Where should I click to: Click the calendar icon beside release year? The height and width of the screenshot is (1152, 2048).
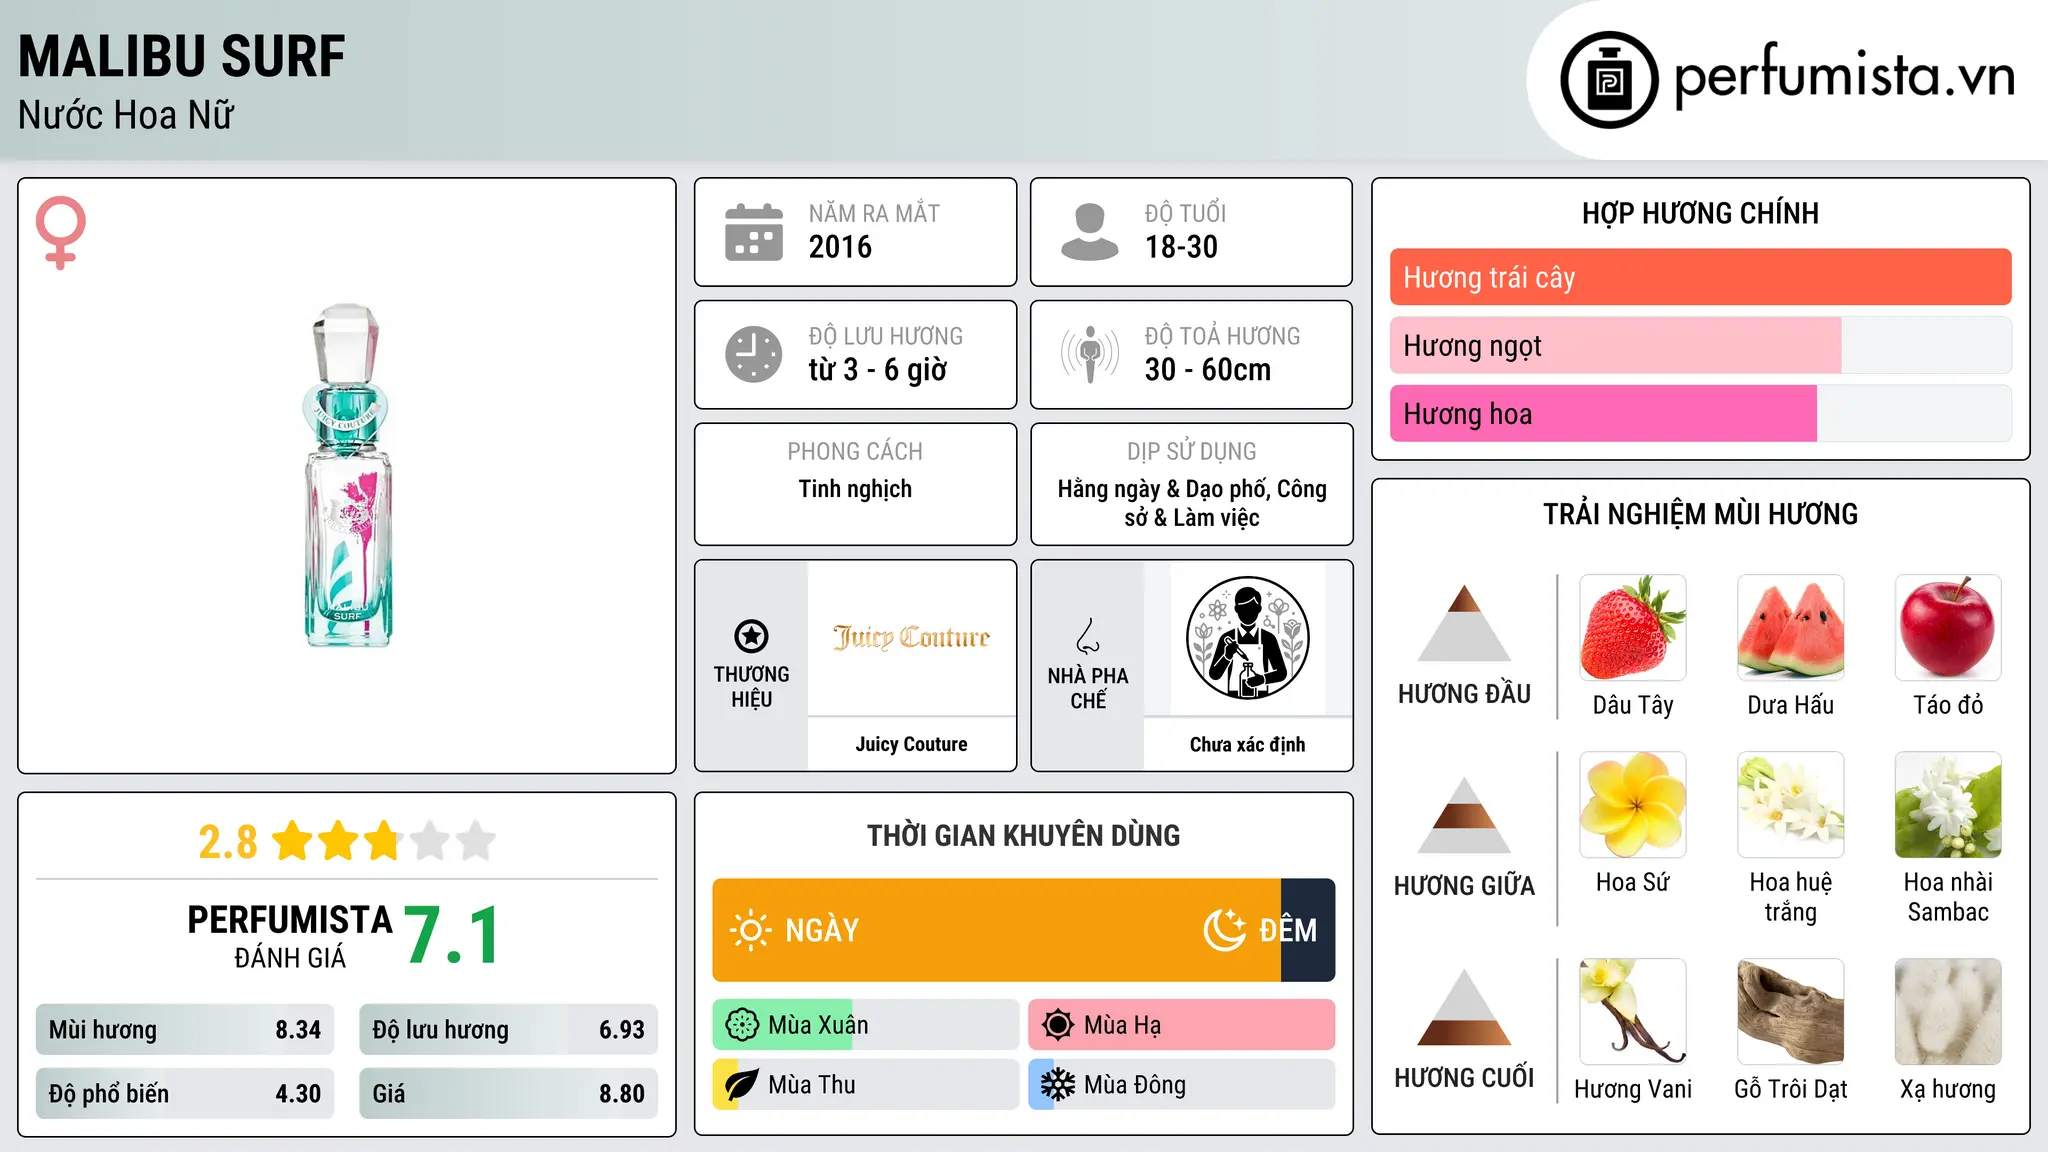pyautogui.click(x=754, y=232)
